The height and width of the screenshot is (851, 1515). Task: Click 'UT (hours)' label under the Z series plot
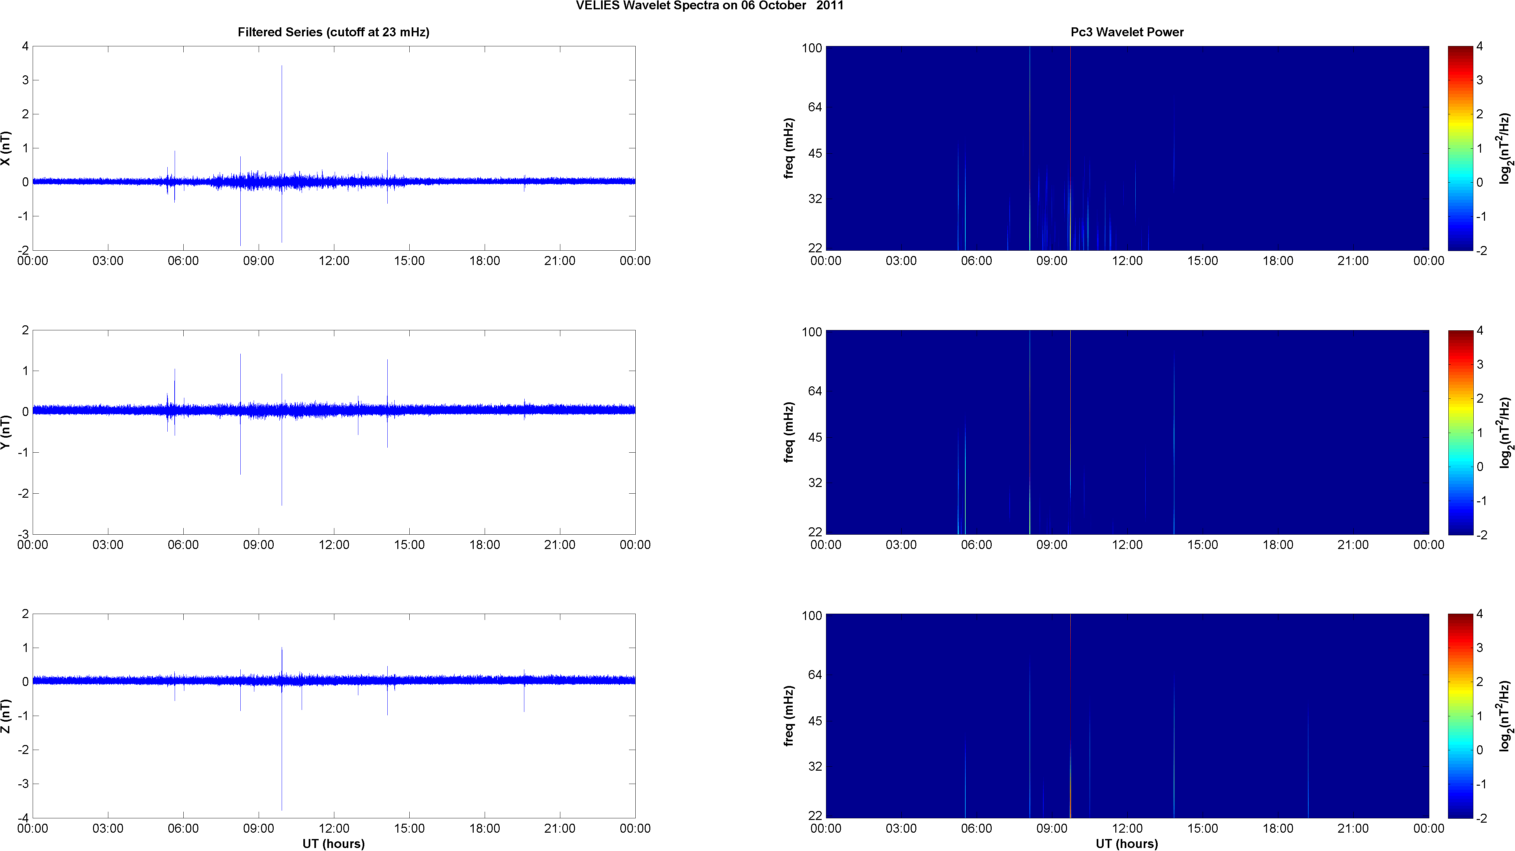click(x=333, y=844)
